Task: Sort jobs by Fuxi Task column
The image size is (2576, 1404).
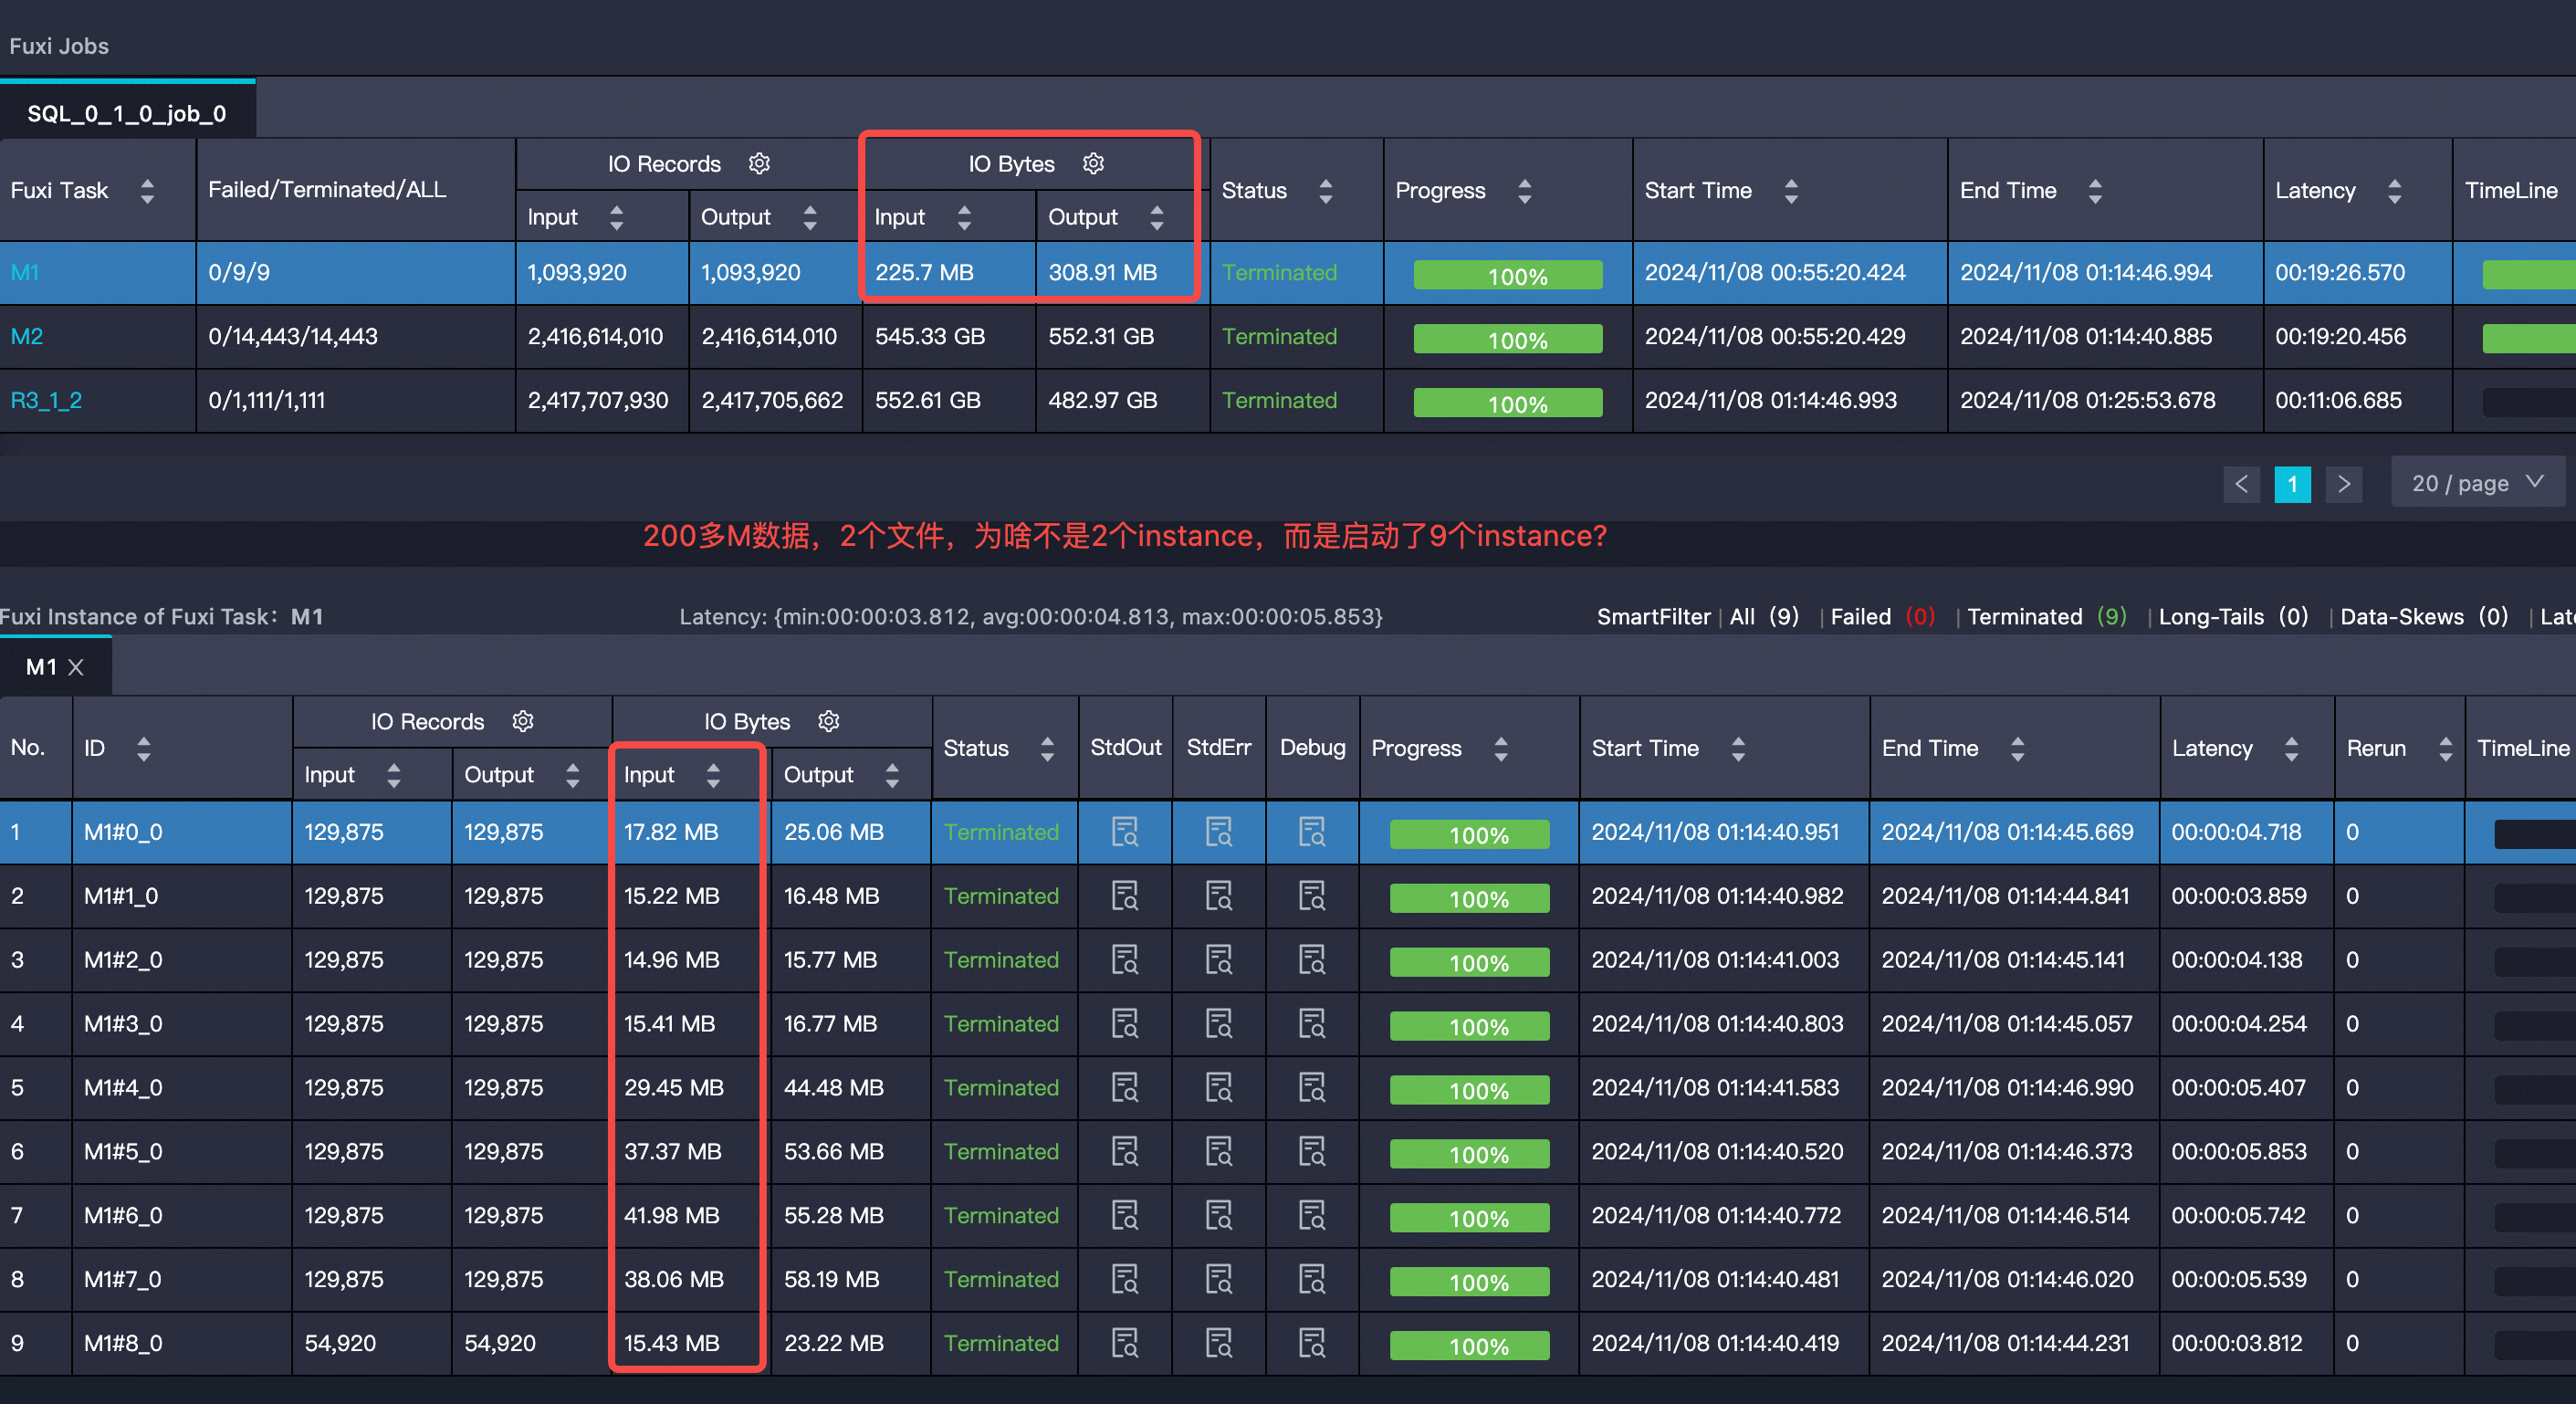Action: (x=147, y=190)
